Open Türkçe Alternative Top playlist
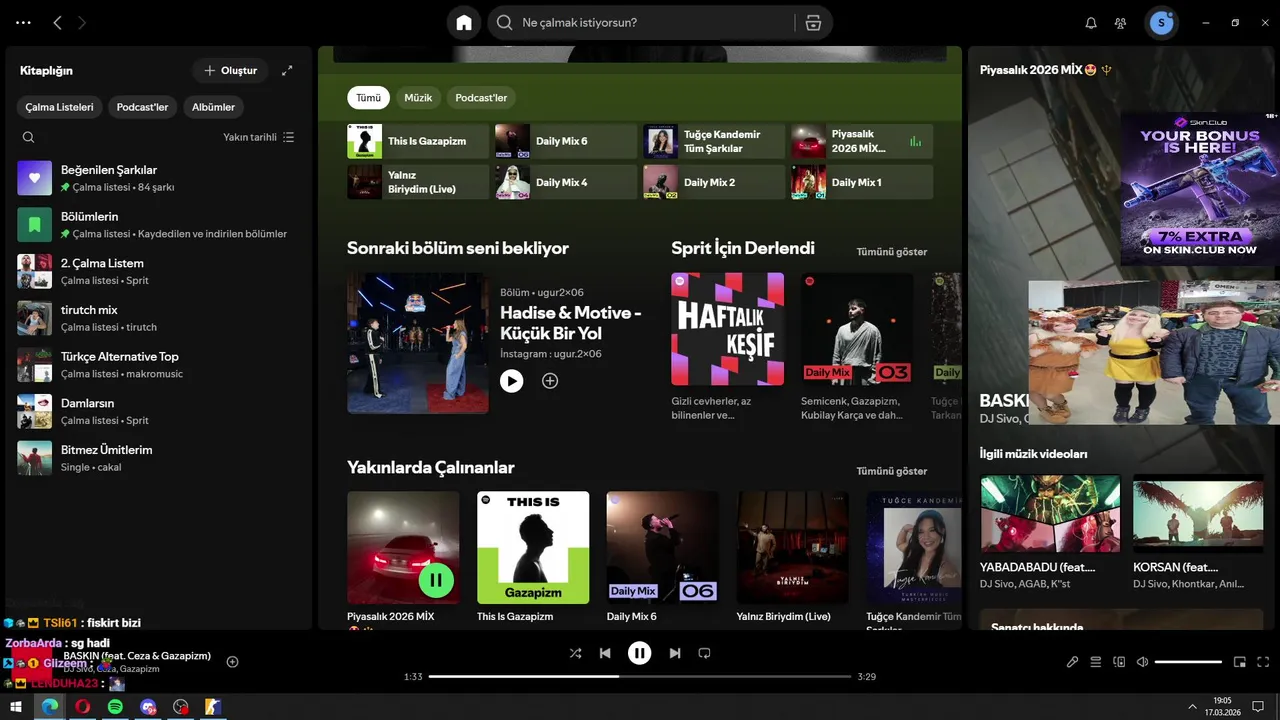The height and width of the screenshot is (720, 1280). point(157,365)
